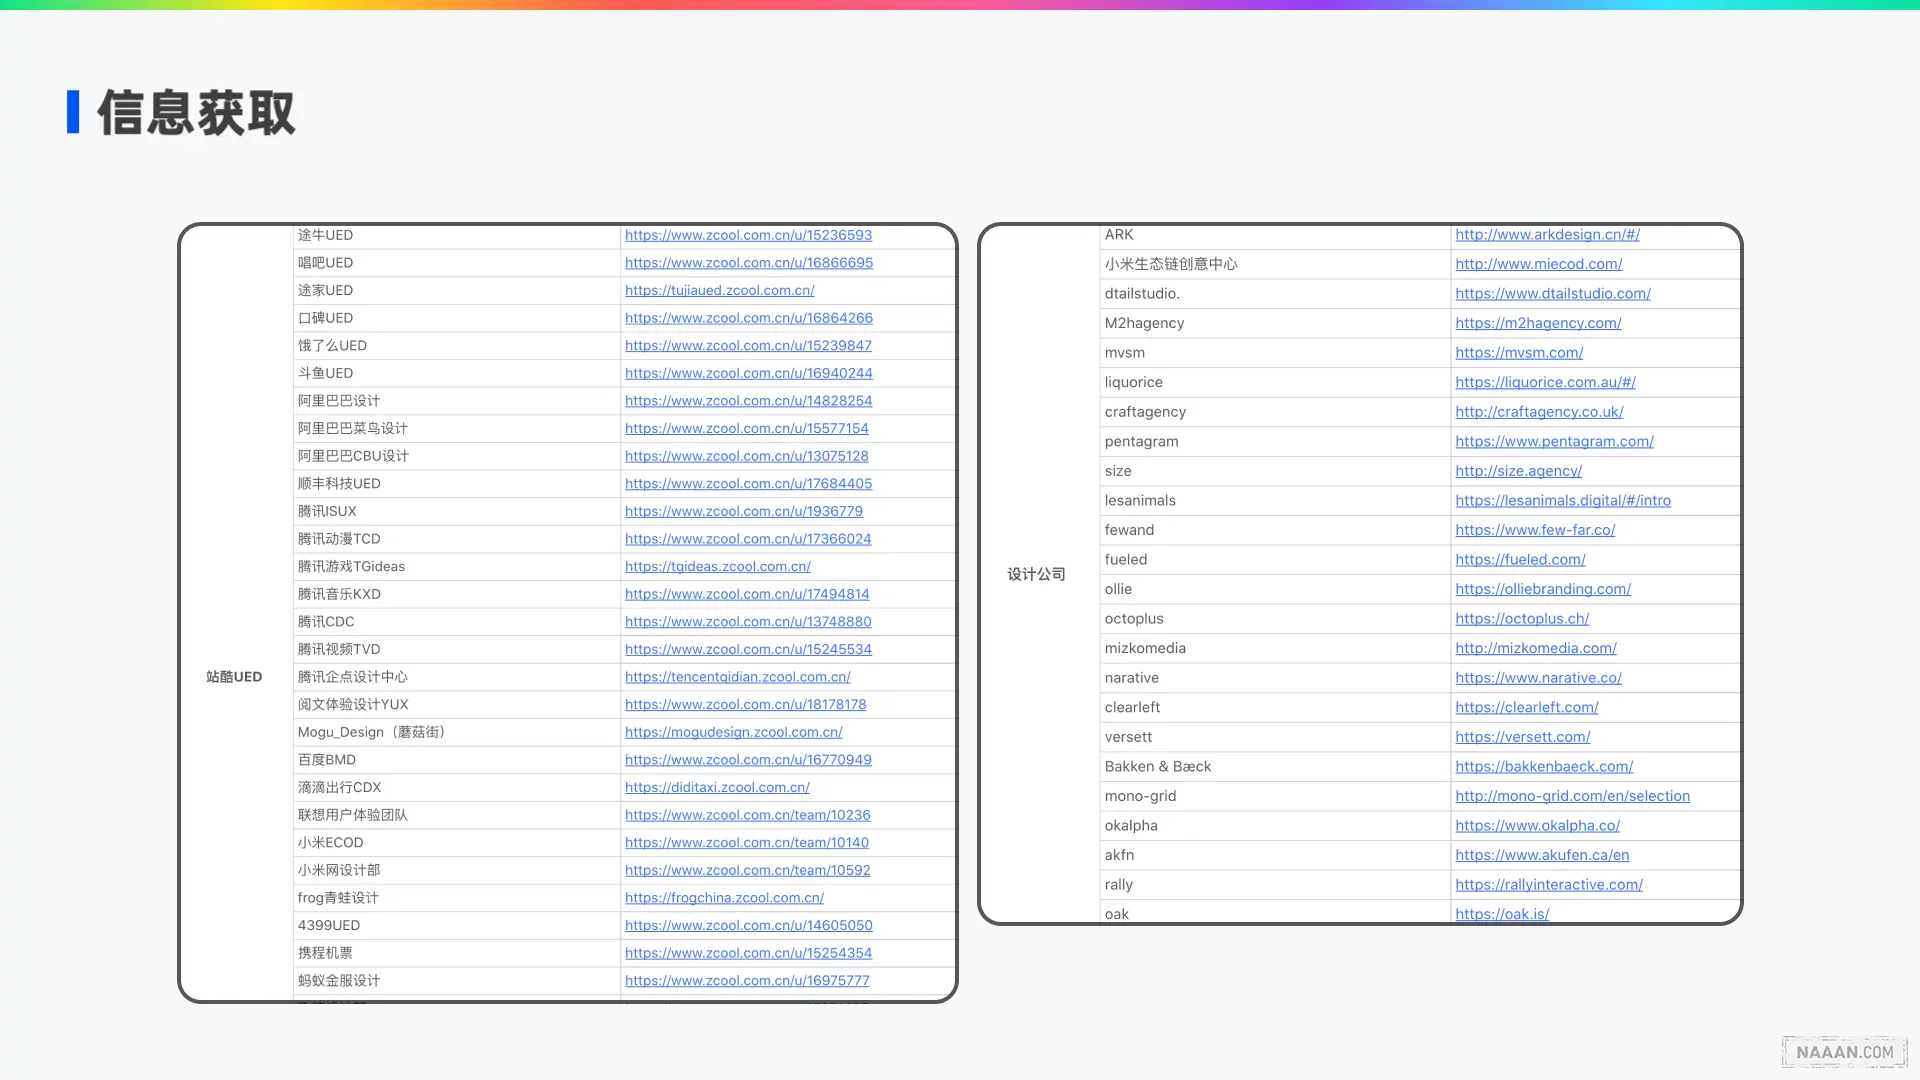The height and width of the screenshot is (1080, 1920).
Task: Select the 站酷UED category cell
Action: click(234, 677)
